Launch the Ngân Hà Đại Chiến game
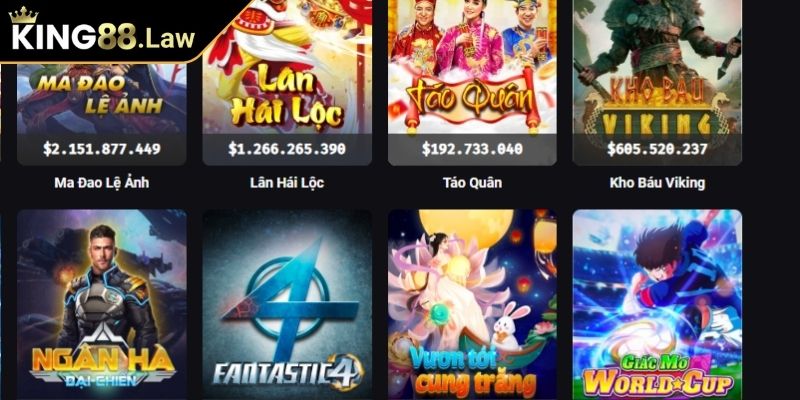The image size is (800, 400). tap(102, 304)
